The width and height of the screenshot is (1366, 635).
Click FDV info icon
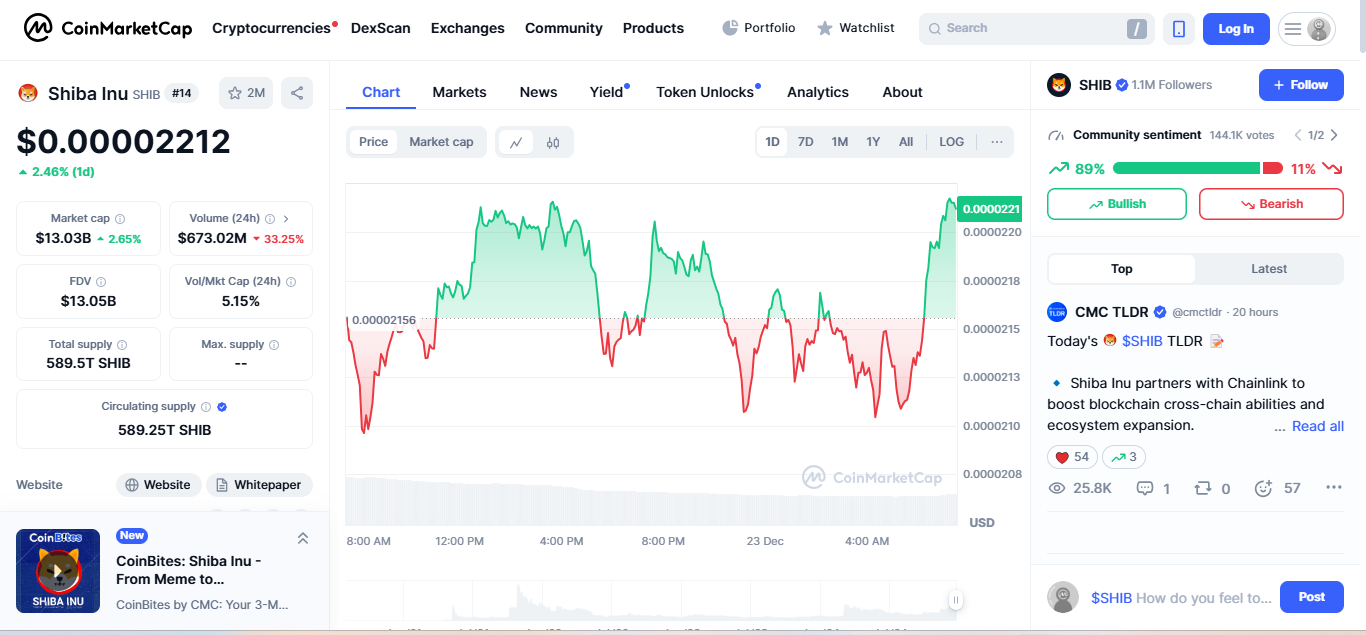click(x=101, y=282)
